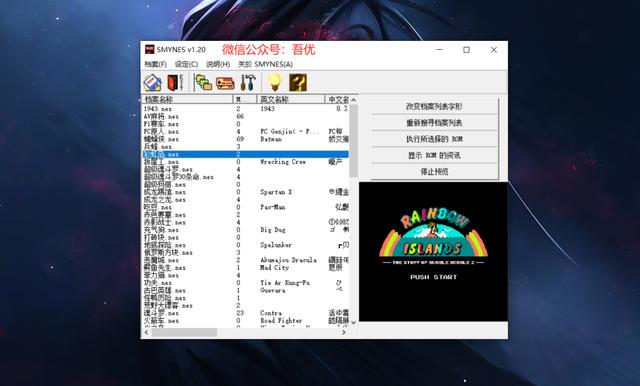The width and height of the screenshot is (640, 386).
Task: Click the horizontal scrollbar right arrow
Action: click(x=344, y=332)
